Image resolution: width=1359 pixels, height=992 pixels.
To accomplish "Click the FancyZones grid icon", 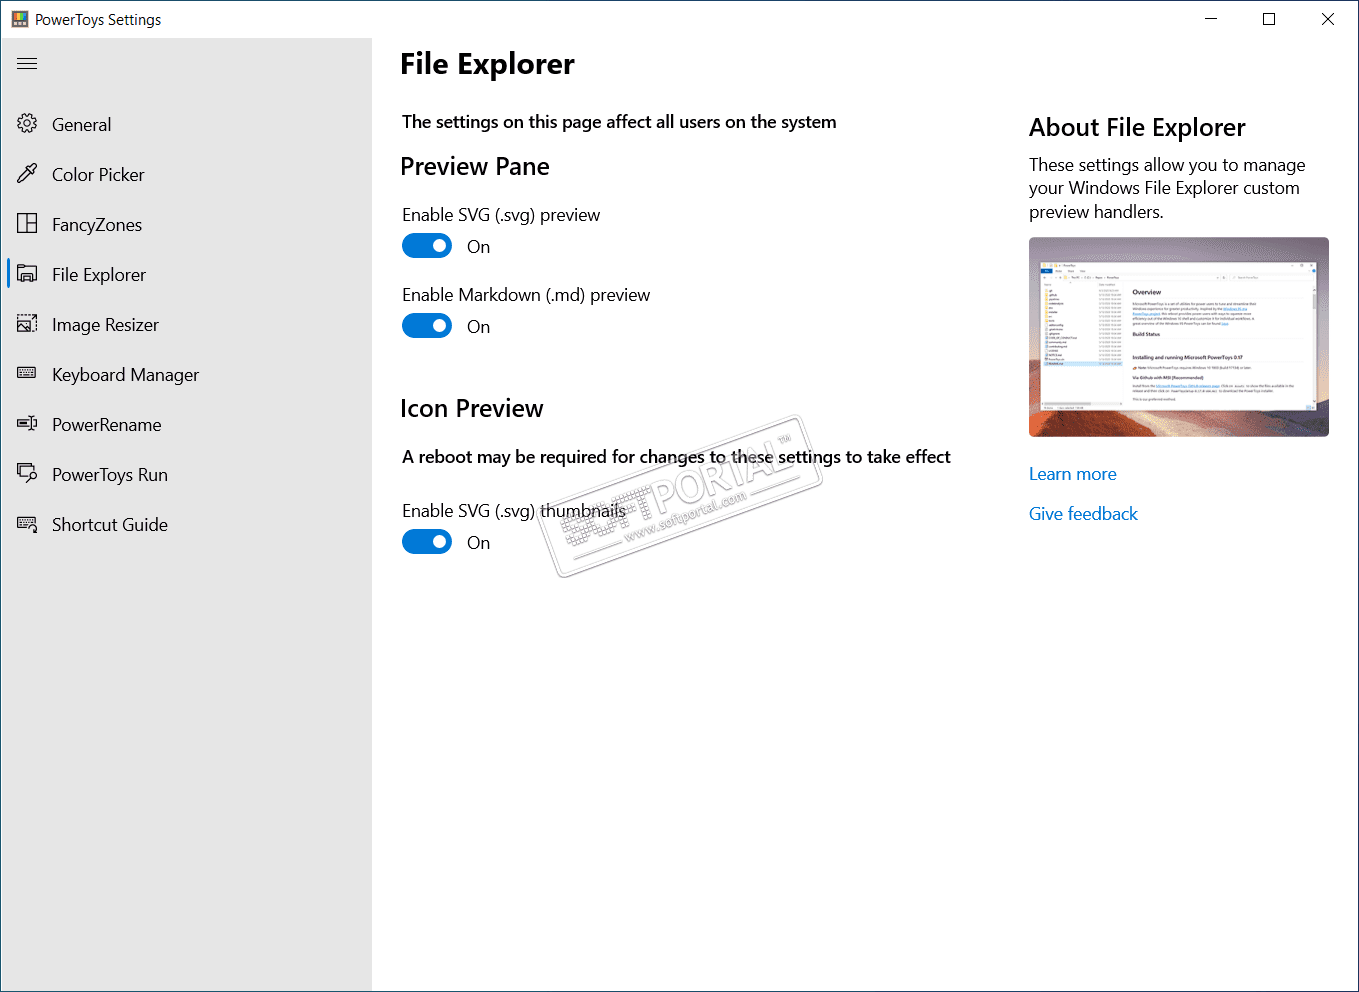I will click(x=27, y=224).
